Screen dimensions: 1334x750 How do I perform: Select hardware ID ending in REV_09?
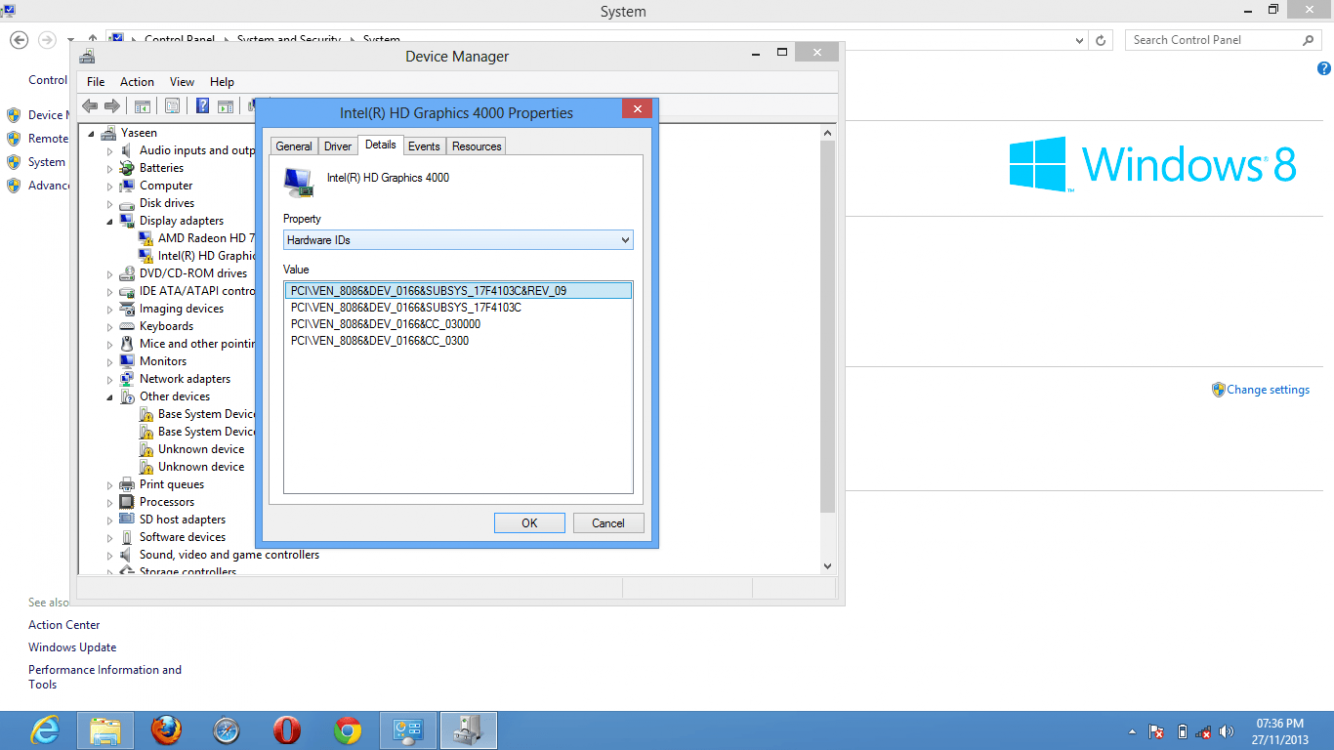(458, 291)
